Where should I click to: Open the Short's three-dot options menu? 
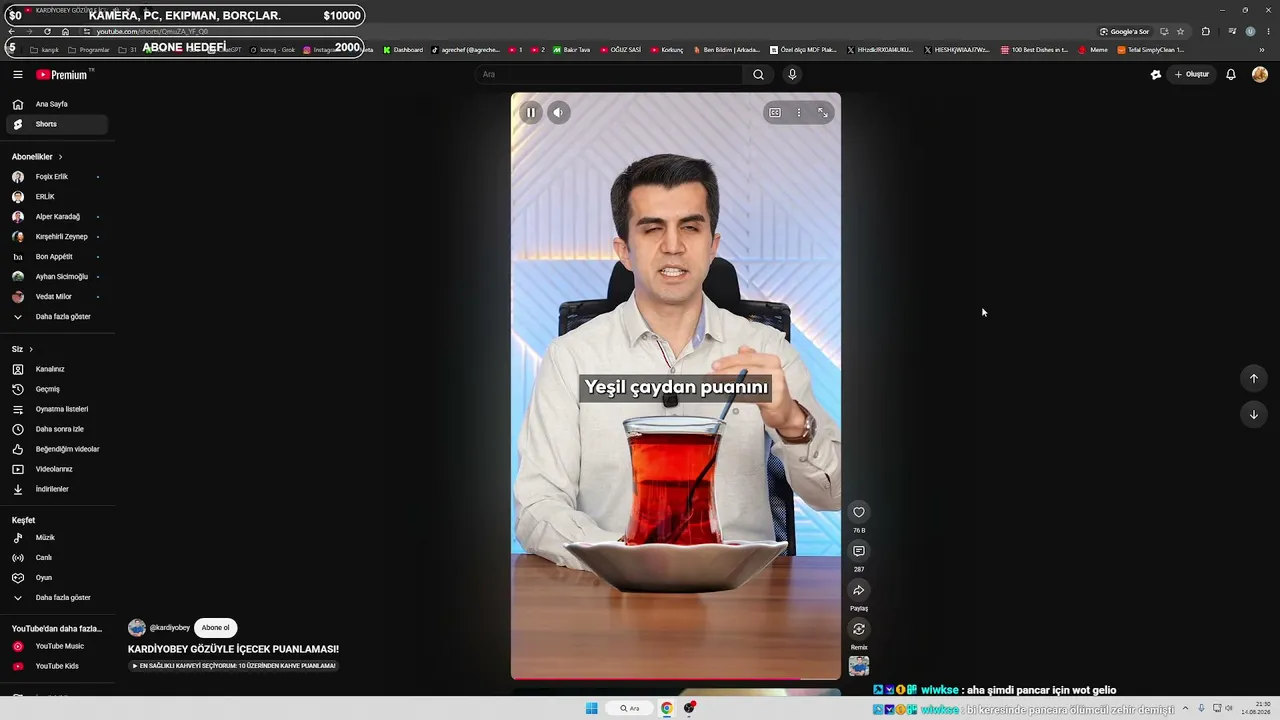(798, 113)
